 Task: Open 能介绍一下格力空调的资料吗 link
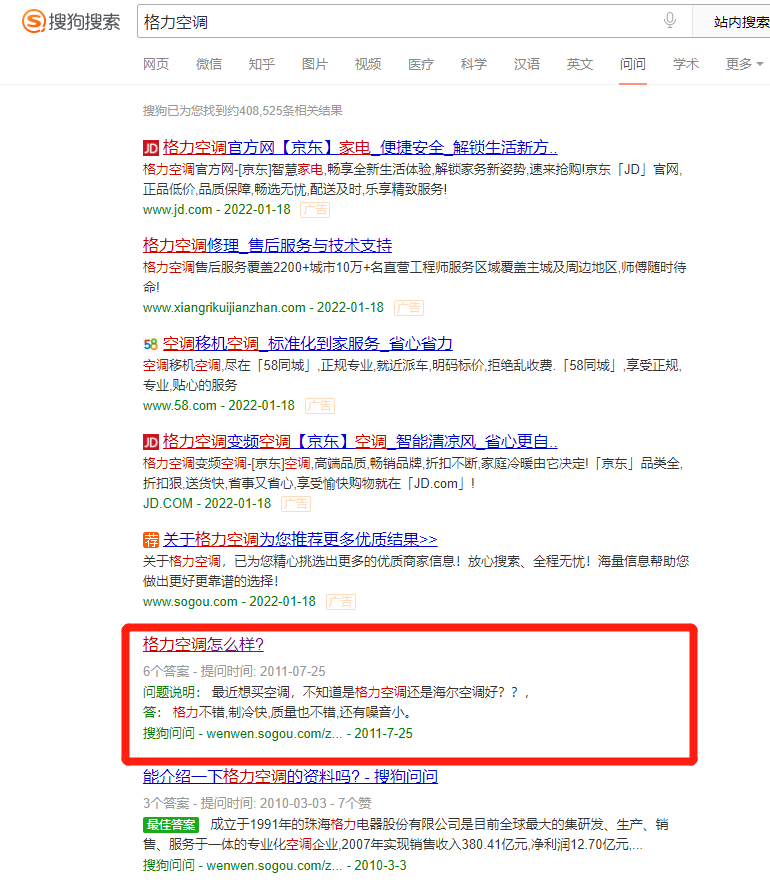(x=290, y=776)
